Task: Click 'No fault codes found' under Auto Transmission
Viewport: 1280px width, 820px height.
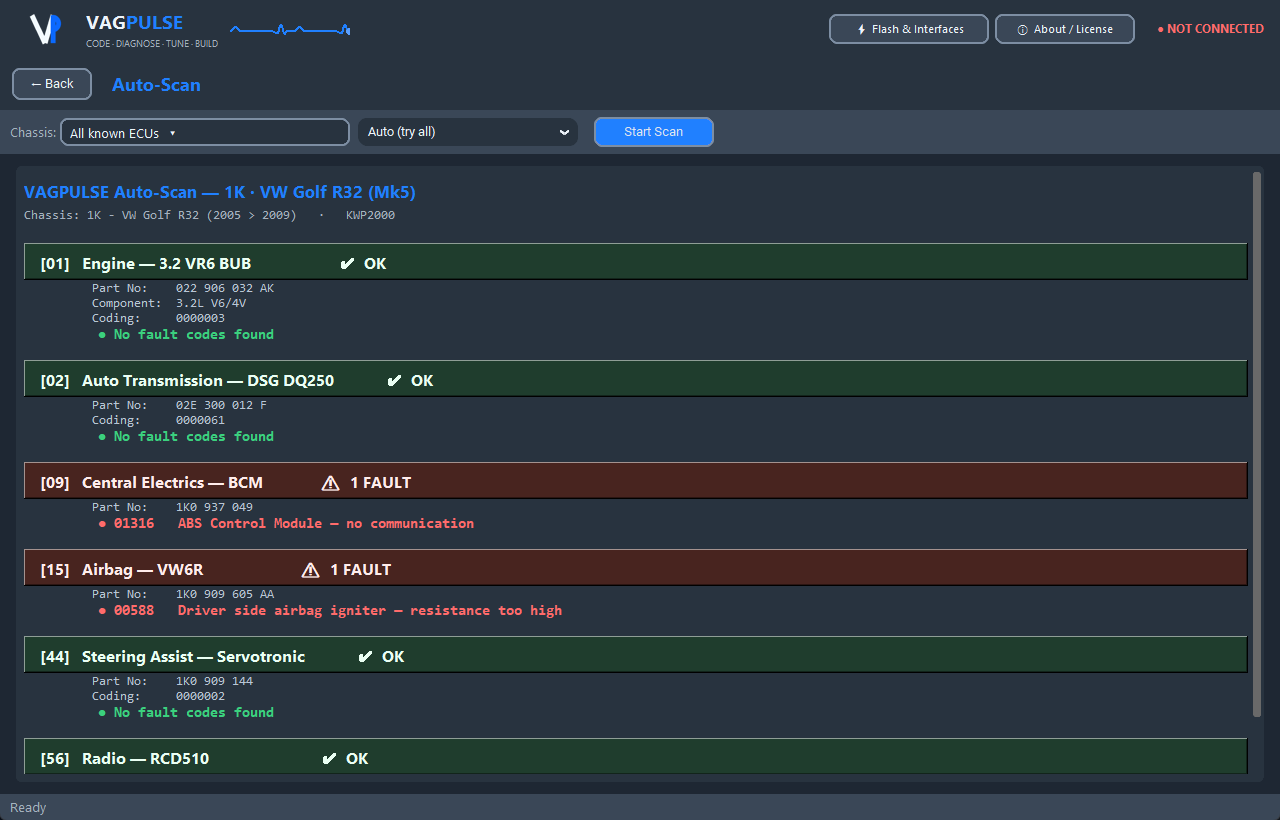Action: pos(186,436)
